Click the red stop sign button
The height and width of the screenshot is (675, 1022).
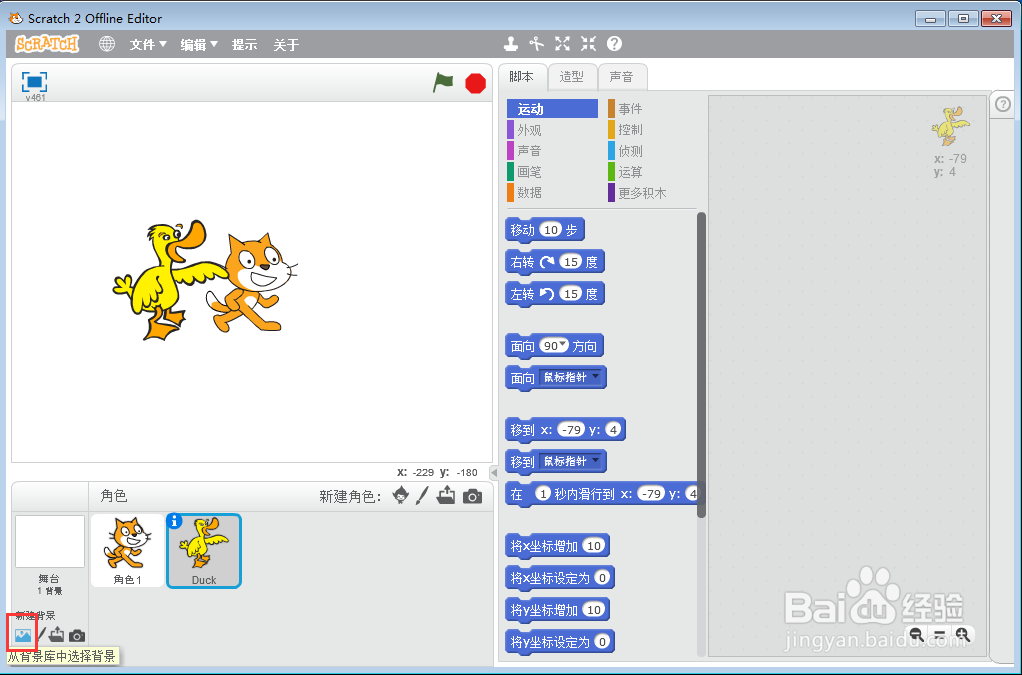click(x=476, y=83)
